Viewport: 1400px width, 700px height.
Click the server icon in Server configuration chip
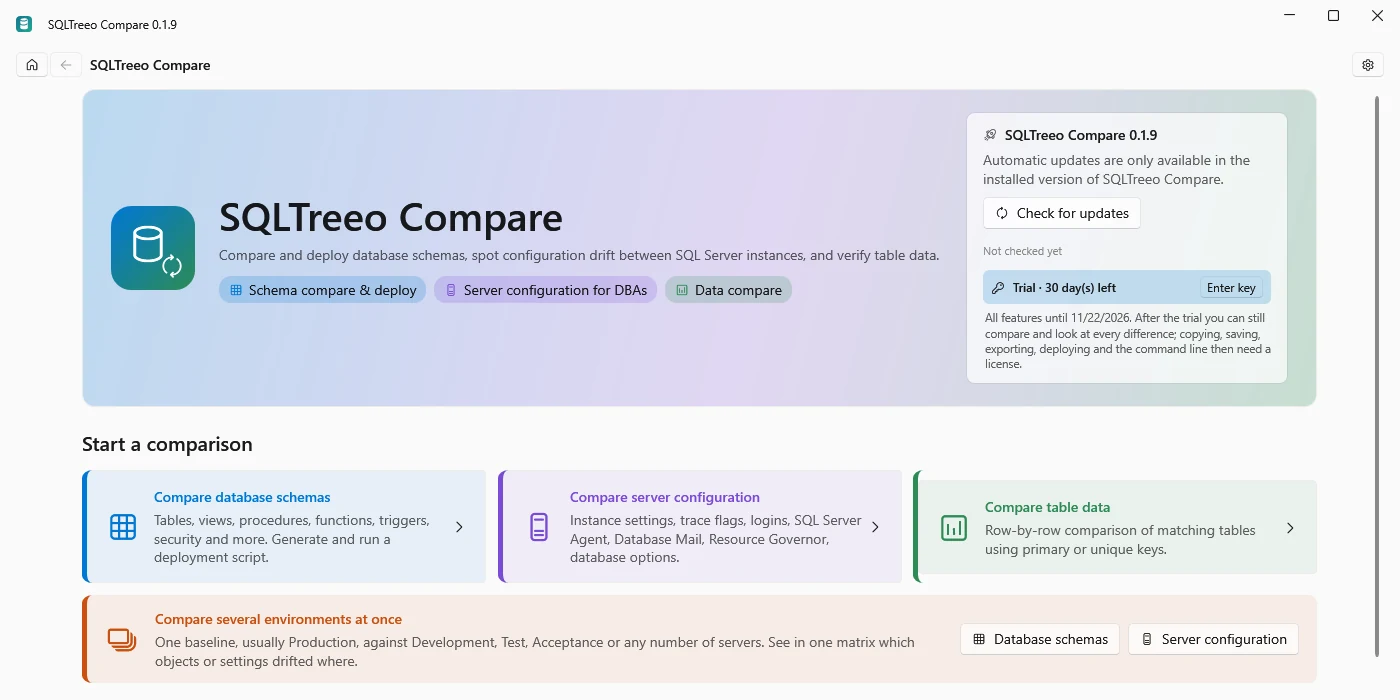451,290
